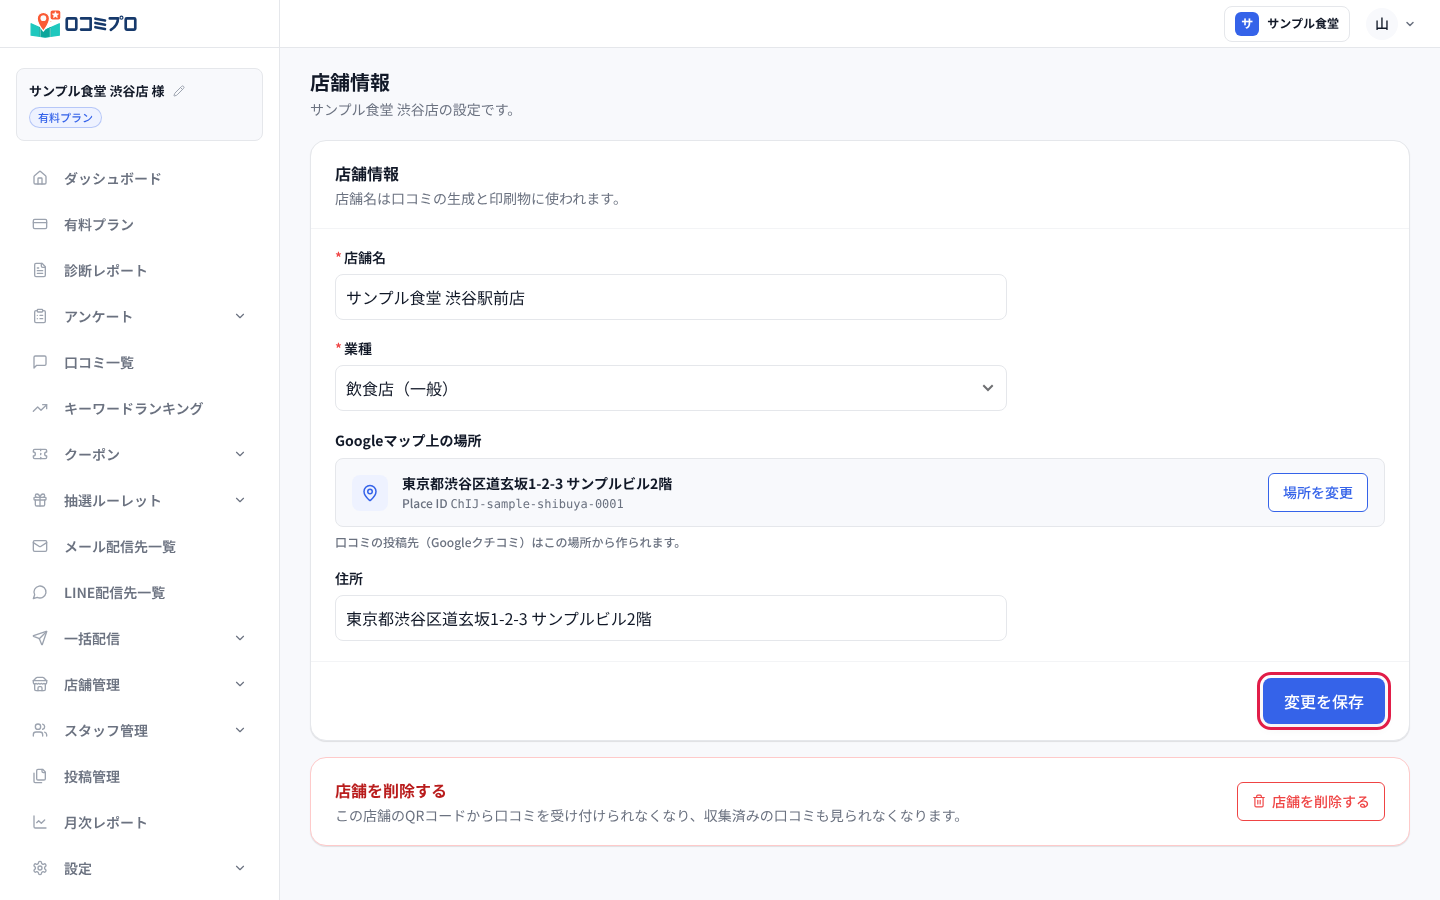Screen dimensions: 1440x900
Task: Expand the 店舗管理 submenu chevron
Action: click(x=240, y=684)
